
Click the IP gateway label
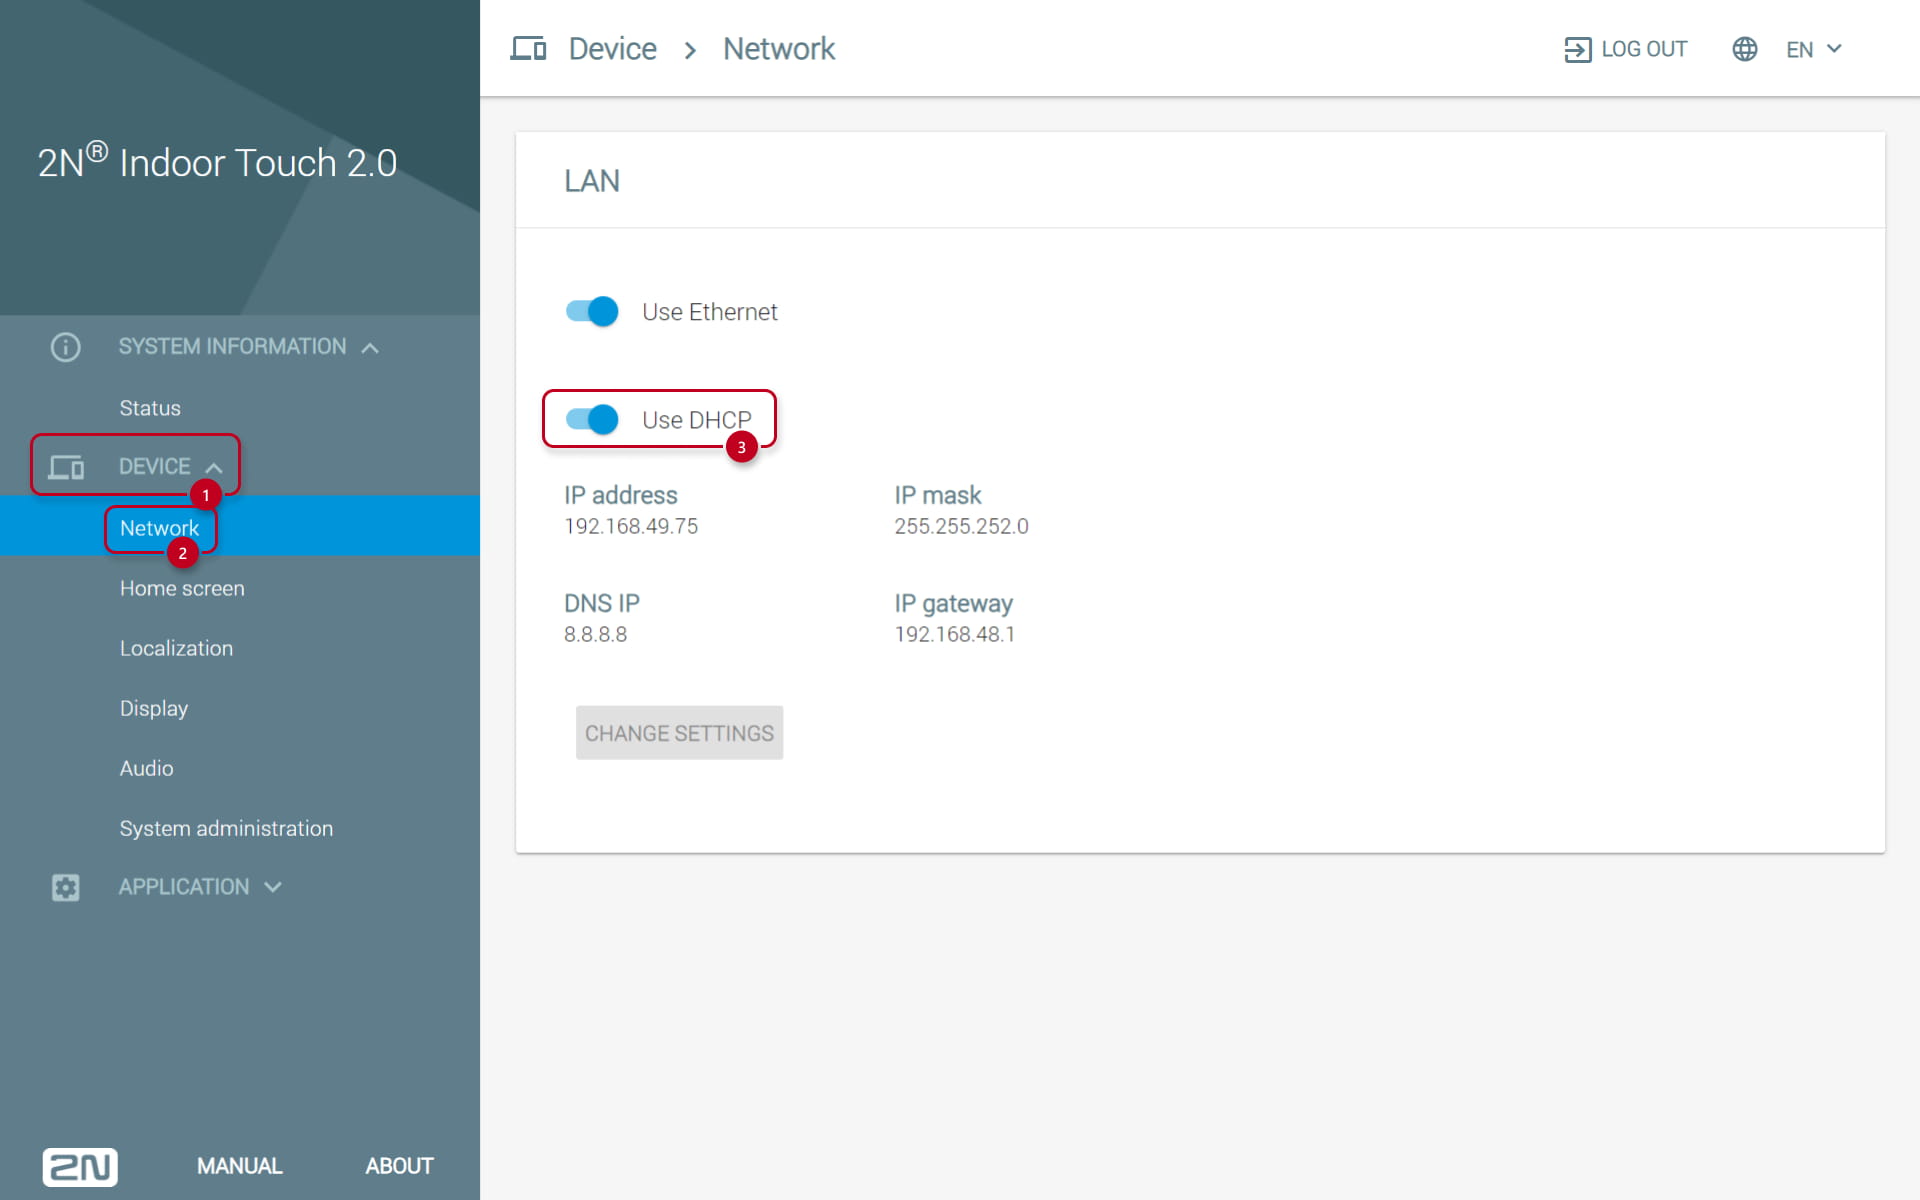click(x=953, y=603)
